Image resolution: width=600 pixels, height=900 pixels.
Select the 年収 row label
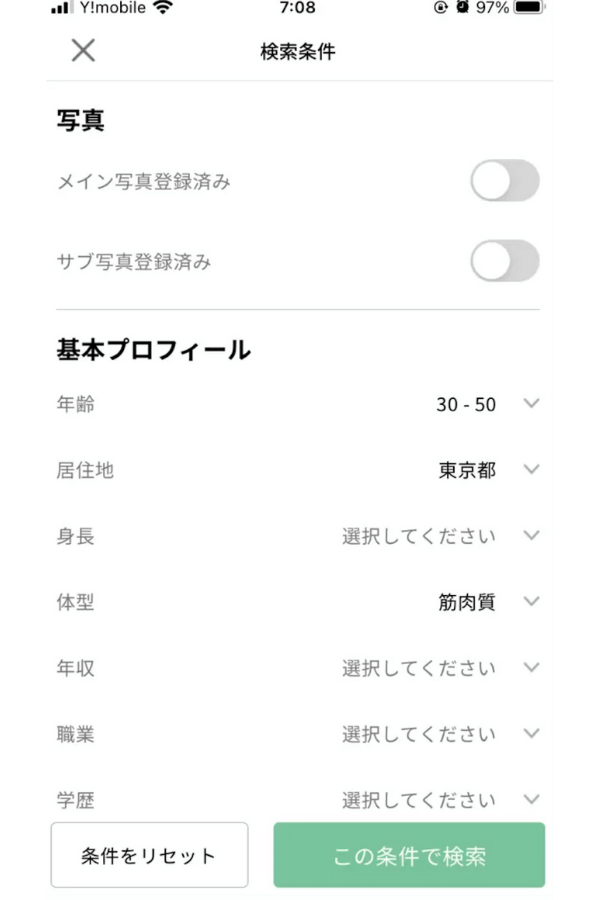click(x=75, y=668)
